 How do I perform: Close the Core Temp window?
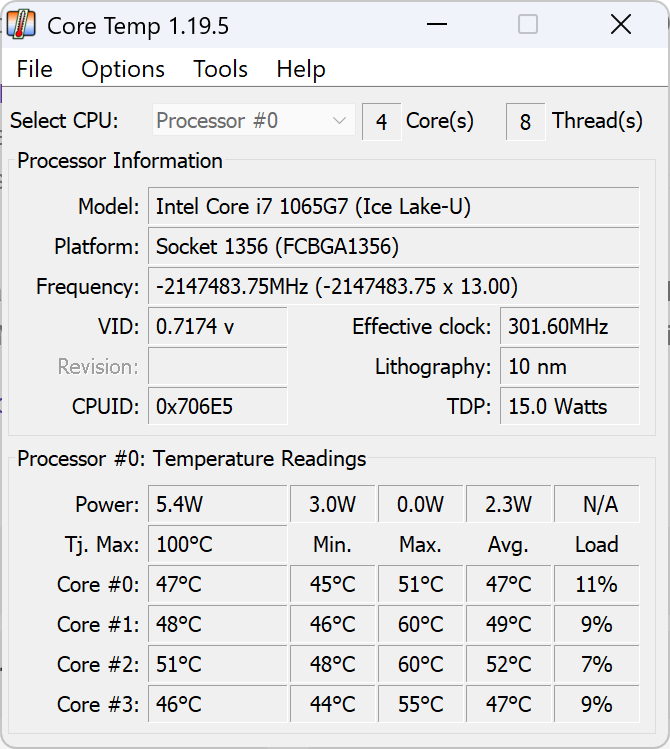pos(621,24)
